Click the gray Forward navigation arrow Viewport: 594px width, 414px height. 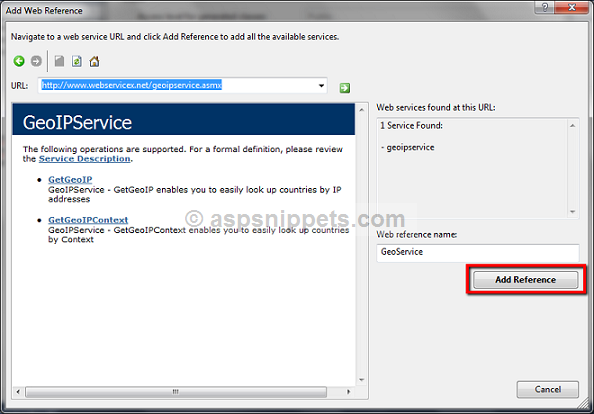[x=36, y=61]
